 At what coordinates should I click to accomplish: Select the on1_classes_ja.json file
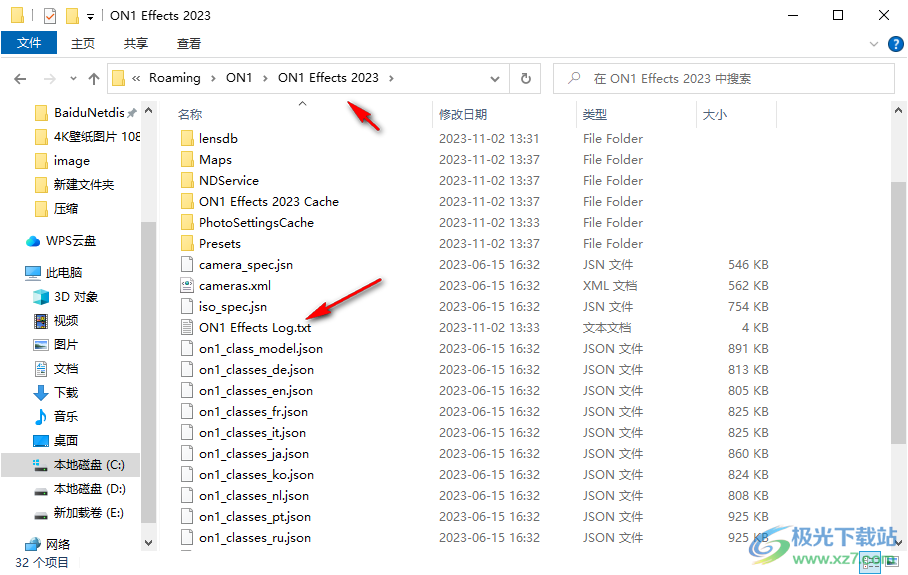click(254, 453)
